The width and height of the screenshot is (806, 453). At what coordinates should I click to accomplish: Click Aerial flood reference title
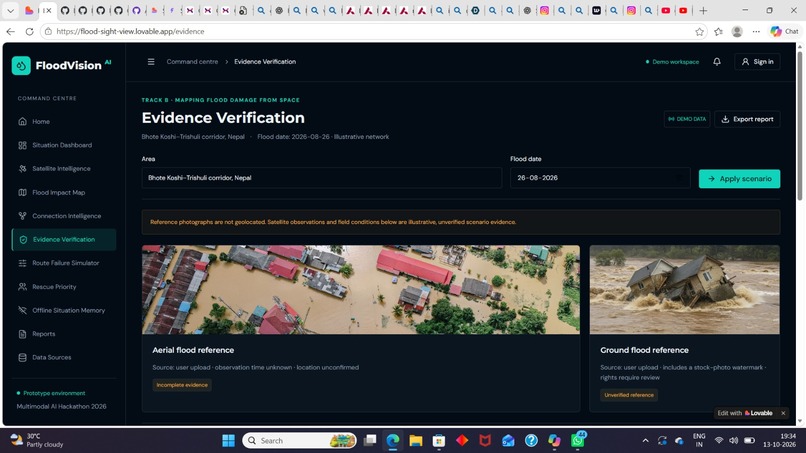[193, 350]
